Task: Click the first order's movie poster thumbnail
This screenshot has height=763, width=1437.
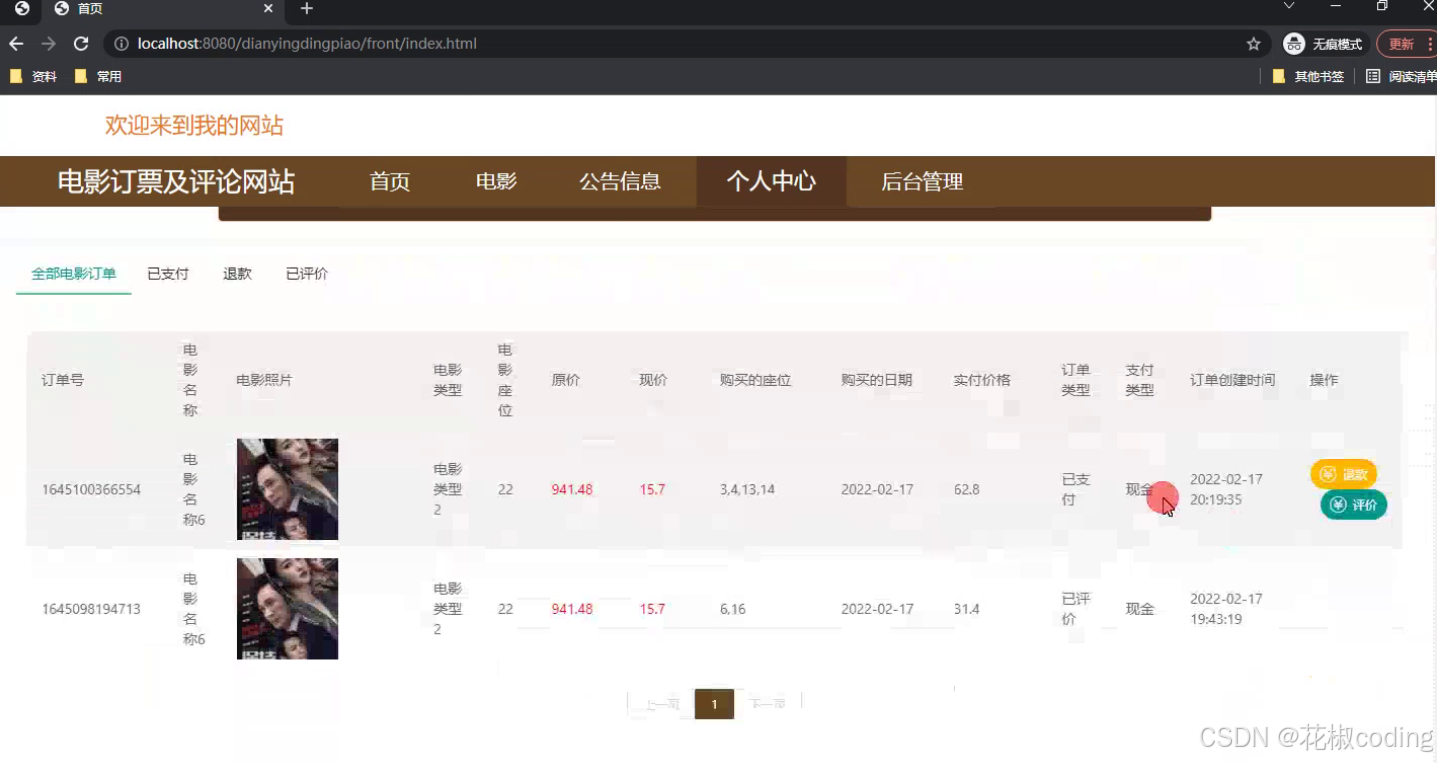Action: tap(287, 488)
